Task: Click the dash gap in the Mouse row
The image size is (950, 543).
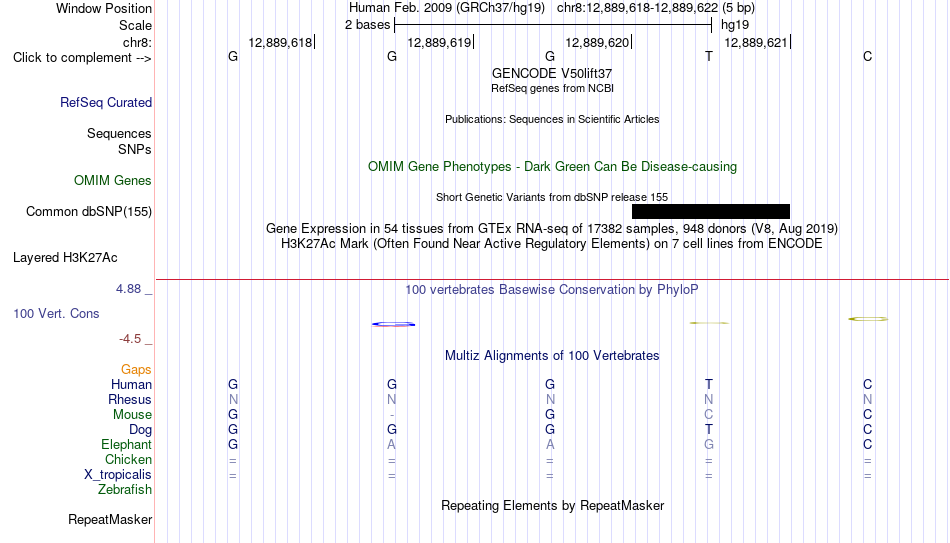Action: (392, 415)
